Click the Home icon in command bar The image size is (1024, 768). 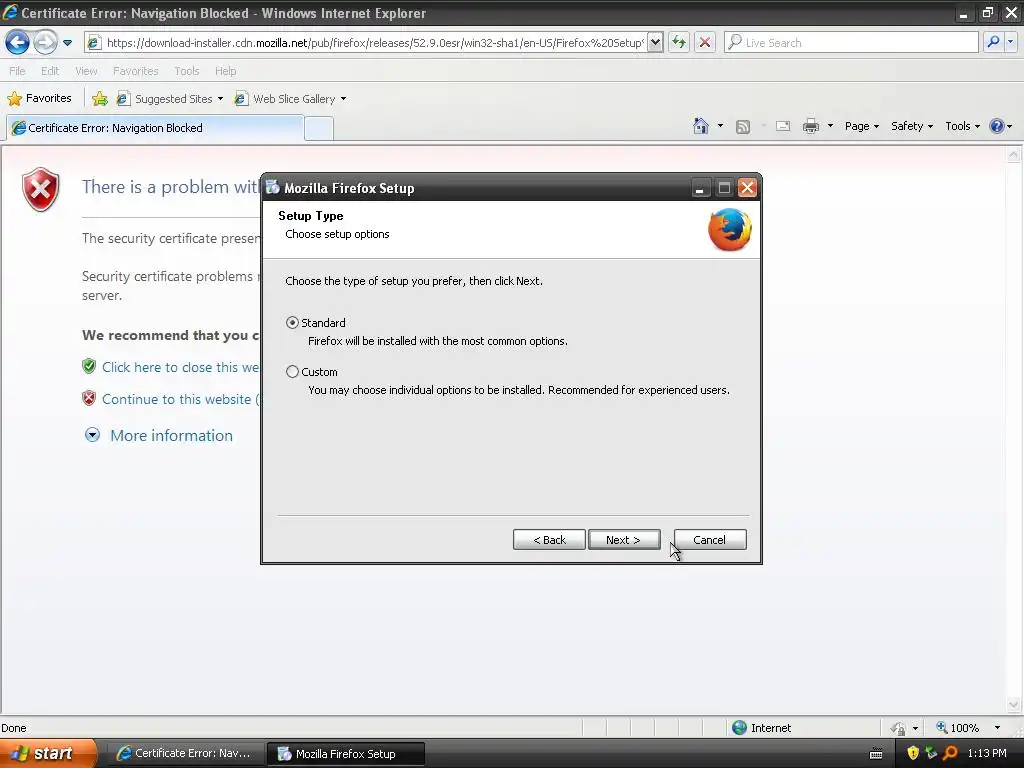(701, 126)
